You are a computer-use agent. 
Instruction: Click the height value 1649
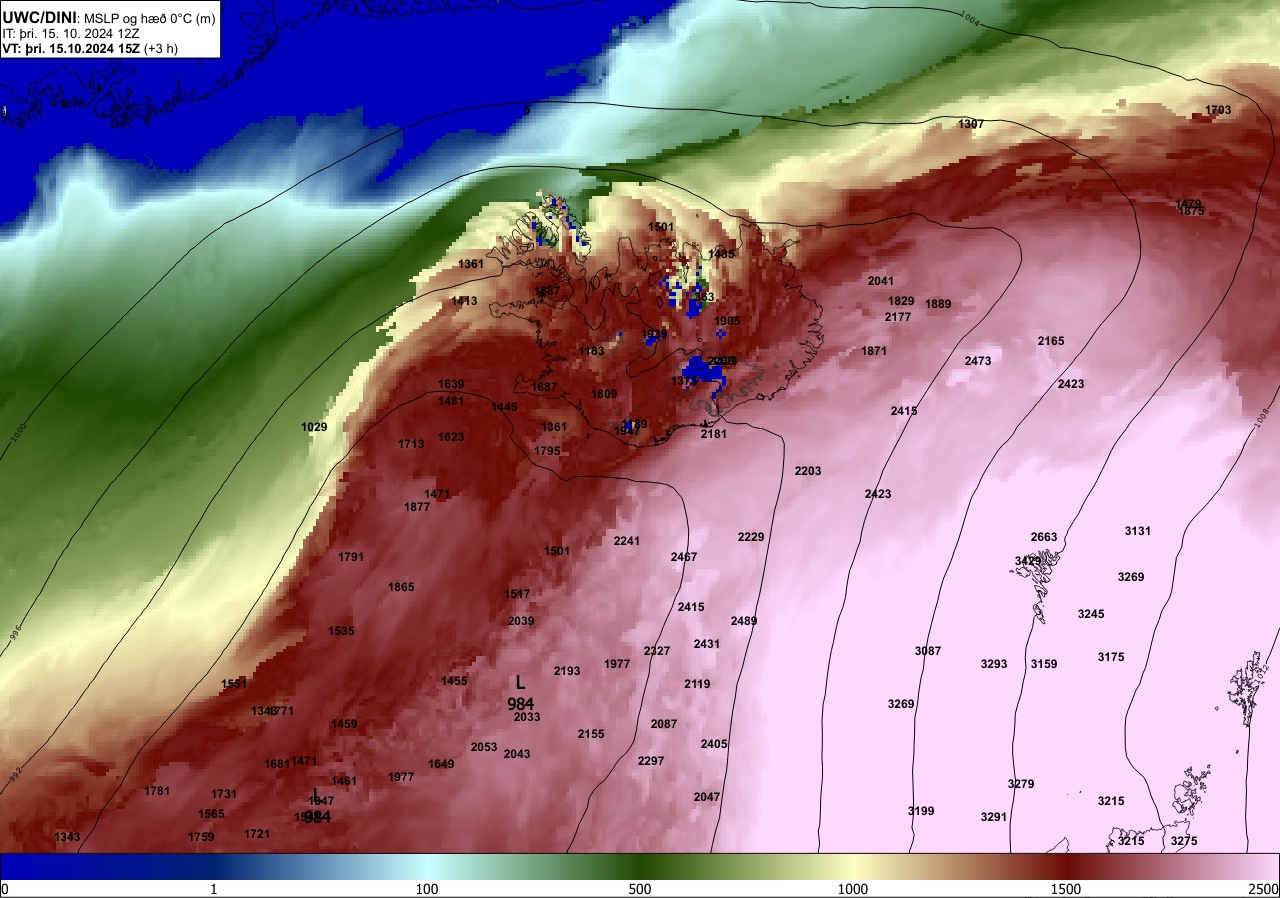(441, 764)
